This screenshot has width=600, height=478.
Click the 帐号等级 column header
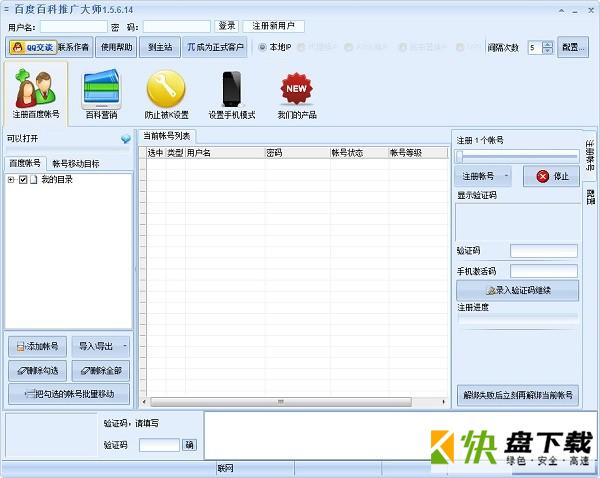coord(417,153)
